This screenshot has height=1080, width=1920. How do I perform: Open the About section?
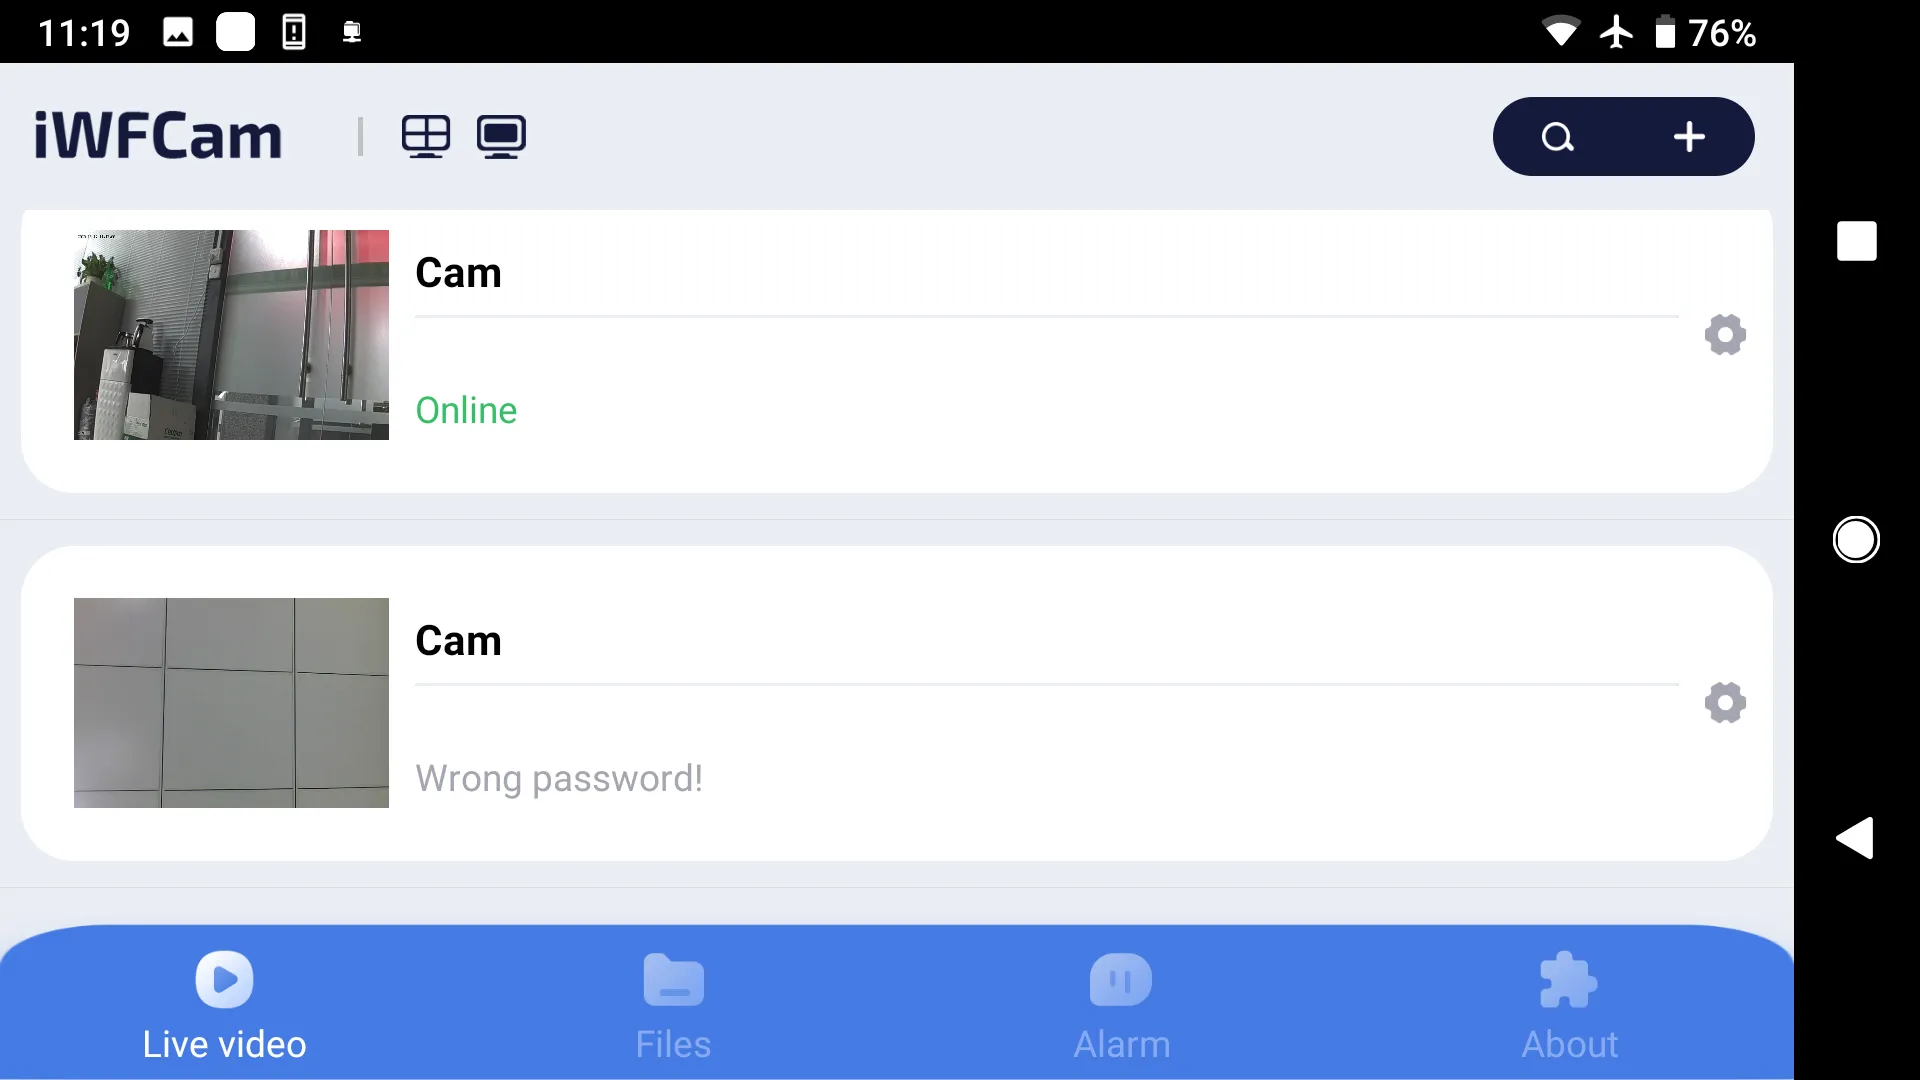coord(1571,1006)
